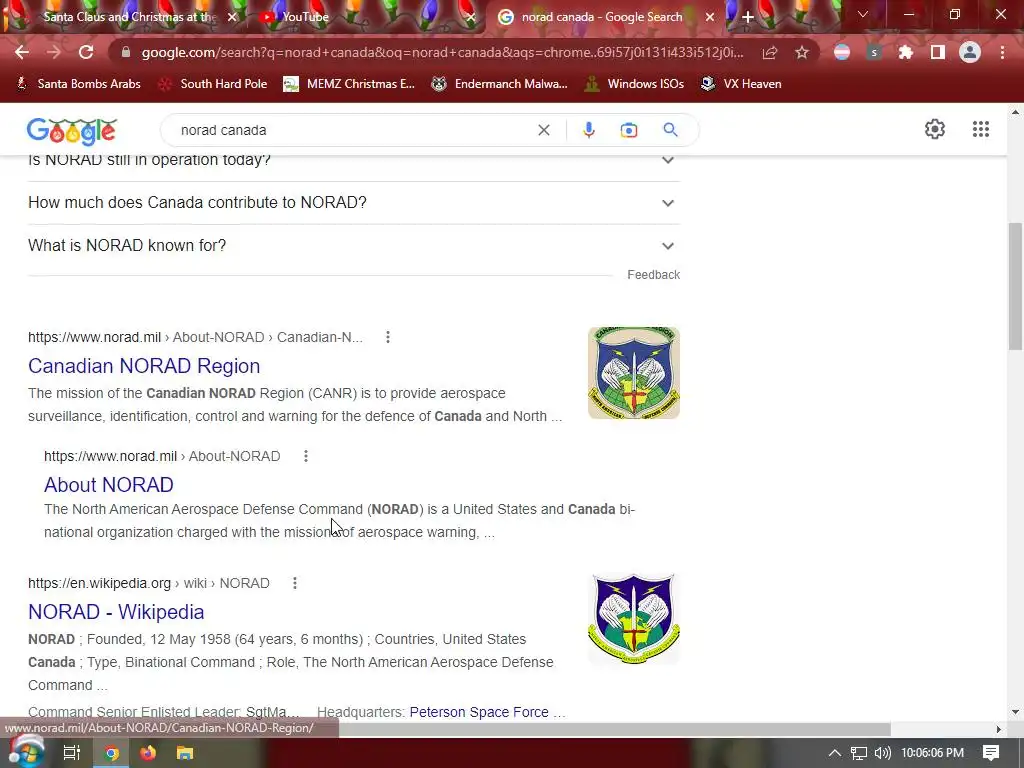The image size is (1024, 768).
Task: Click the Google holiday logo
Action: click(x=72, y=131)
